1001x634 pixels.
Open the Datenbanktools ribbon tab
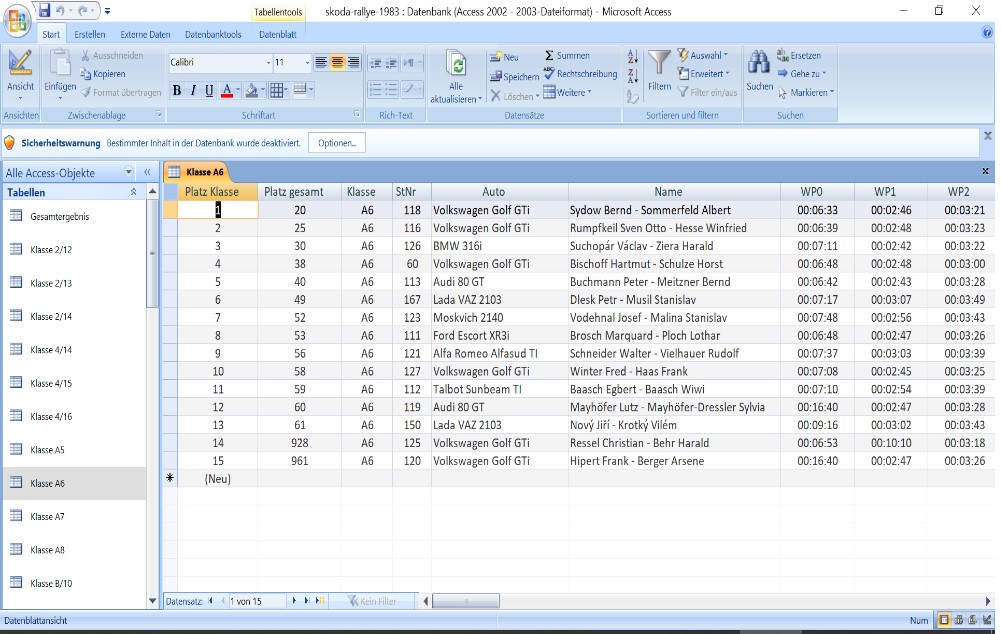213,34
